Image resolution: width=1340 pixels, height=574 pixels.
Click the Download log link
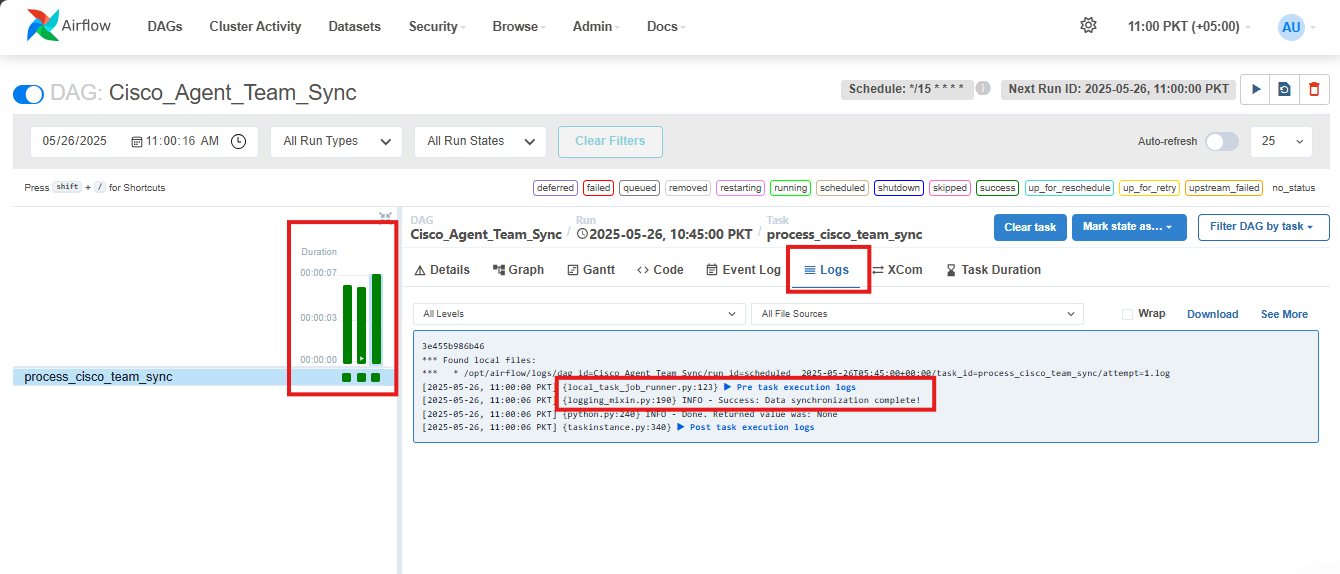pos(1212,314)
